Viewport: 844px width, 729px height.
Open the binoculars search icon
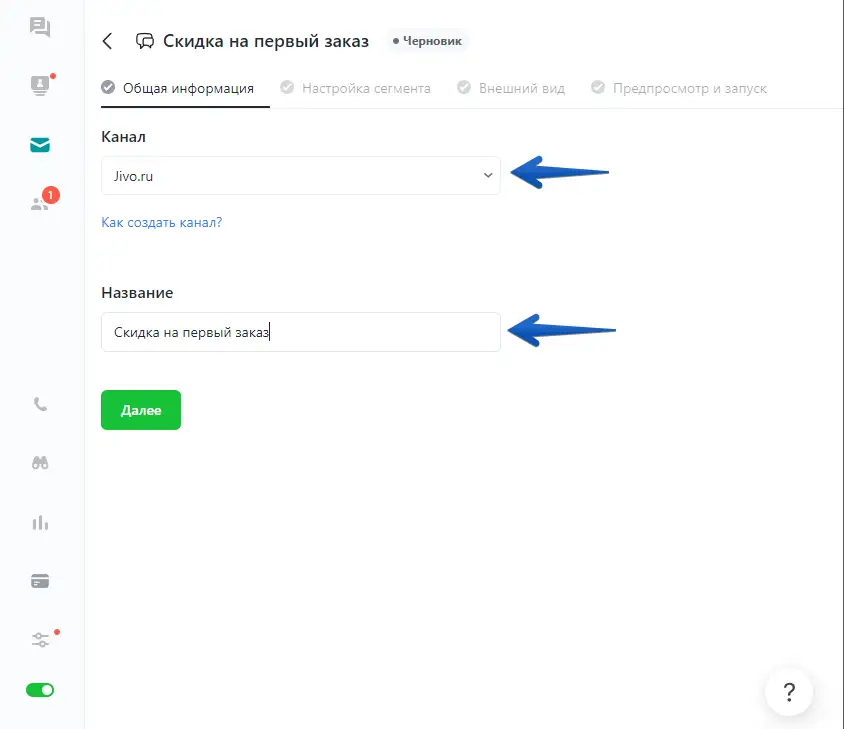pyautogui.click(x=40, y=463)
